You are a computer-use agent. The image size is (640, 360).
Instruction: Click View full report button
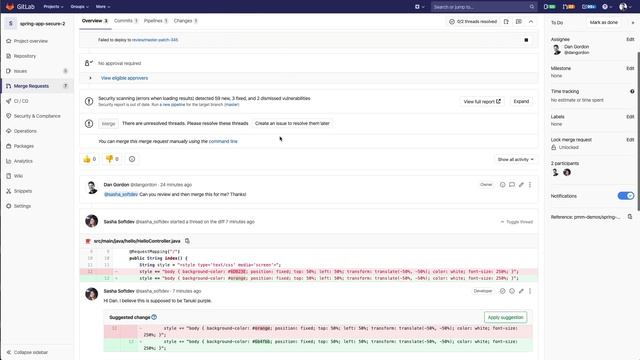click(482, 101)
